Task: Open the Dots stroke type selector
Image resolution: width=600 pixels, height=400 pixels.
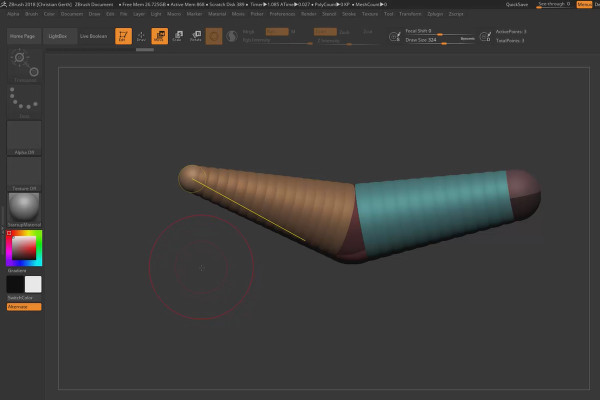Action: (24, 102)
